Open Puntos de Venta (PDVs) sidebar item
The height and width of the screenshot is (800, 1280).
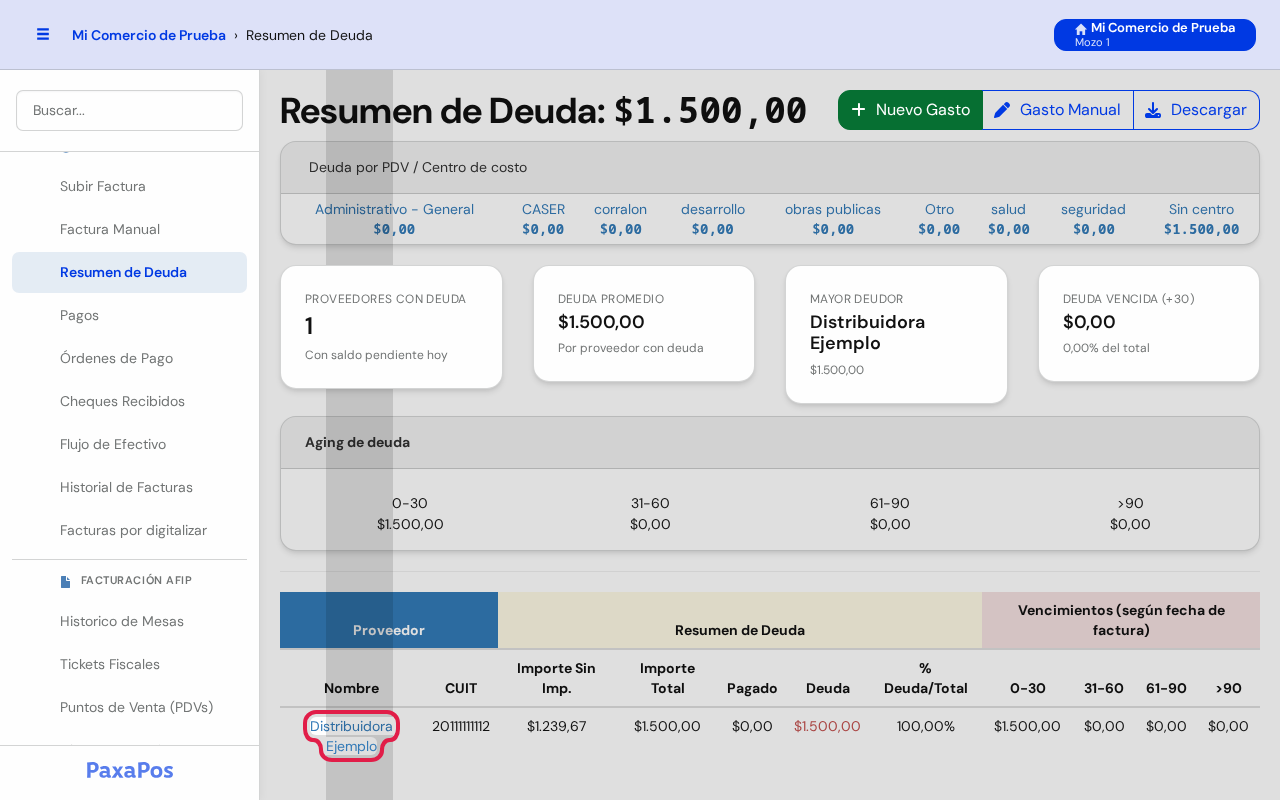tap(129, 707)
